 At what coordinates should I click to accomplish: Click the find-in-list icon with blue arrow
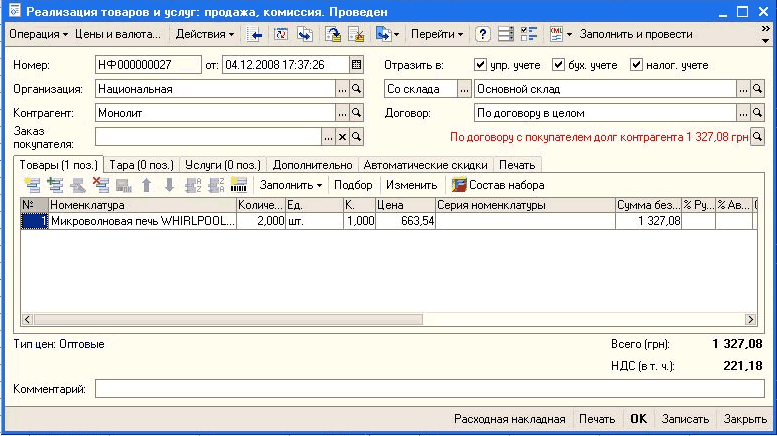[255, 34]
